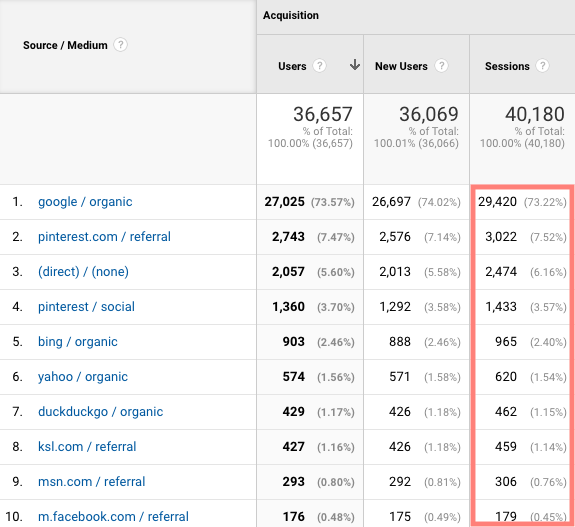The image size is (575, 527).
Task: Select total sessions value 40,180
Action: coord(535,114)
